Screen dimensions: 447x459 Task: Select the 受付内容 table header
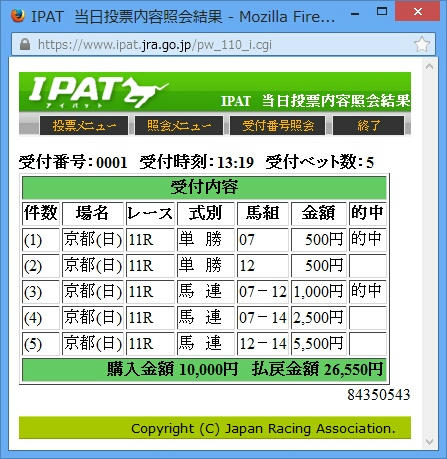[204, 187]
